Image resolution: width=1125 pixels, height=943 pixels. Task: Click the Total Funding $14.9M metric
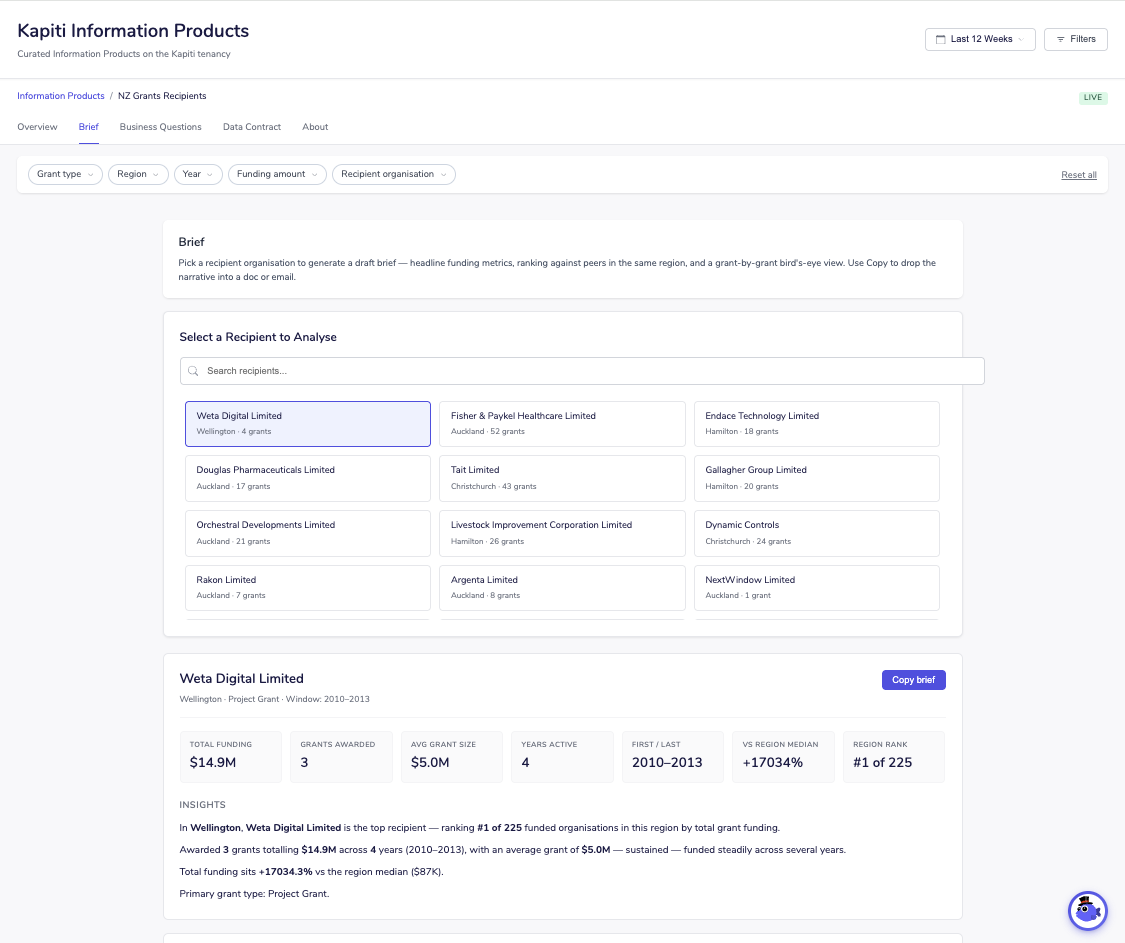click(x=230, y=756)
